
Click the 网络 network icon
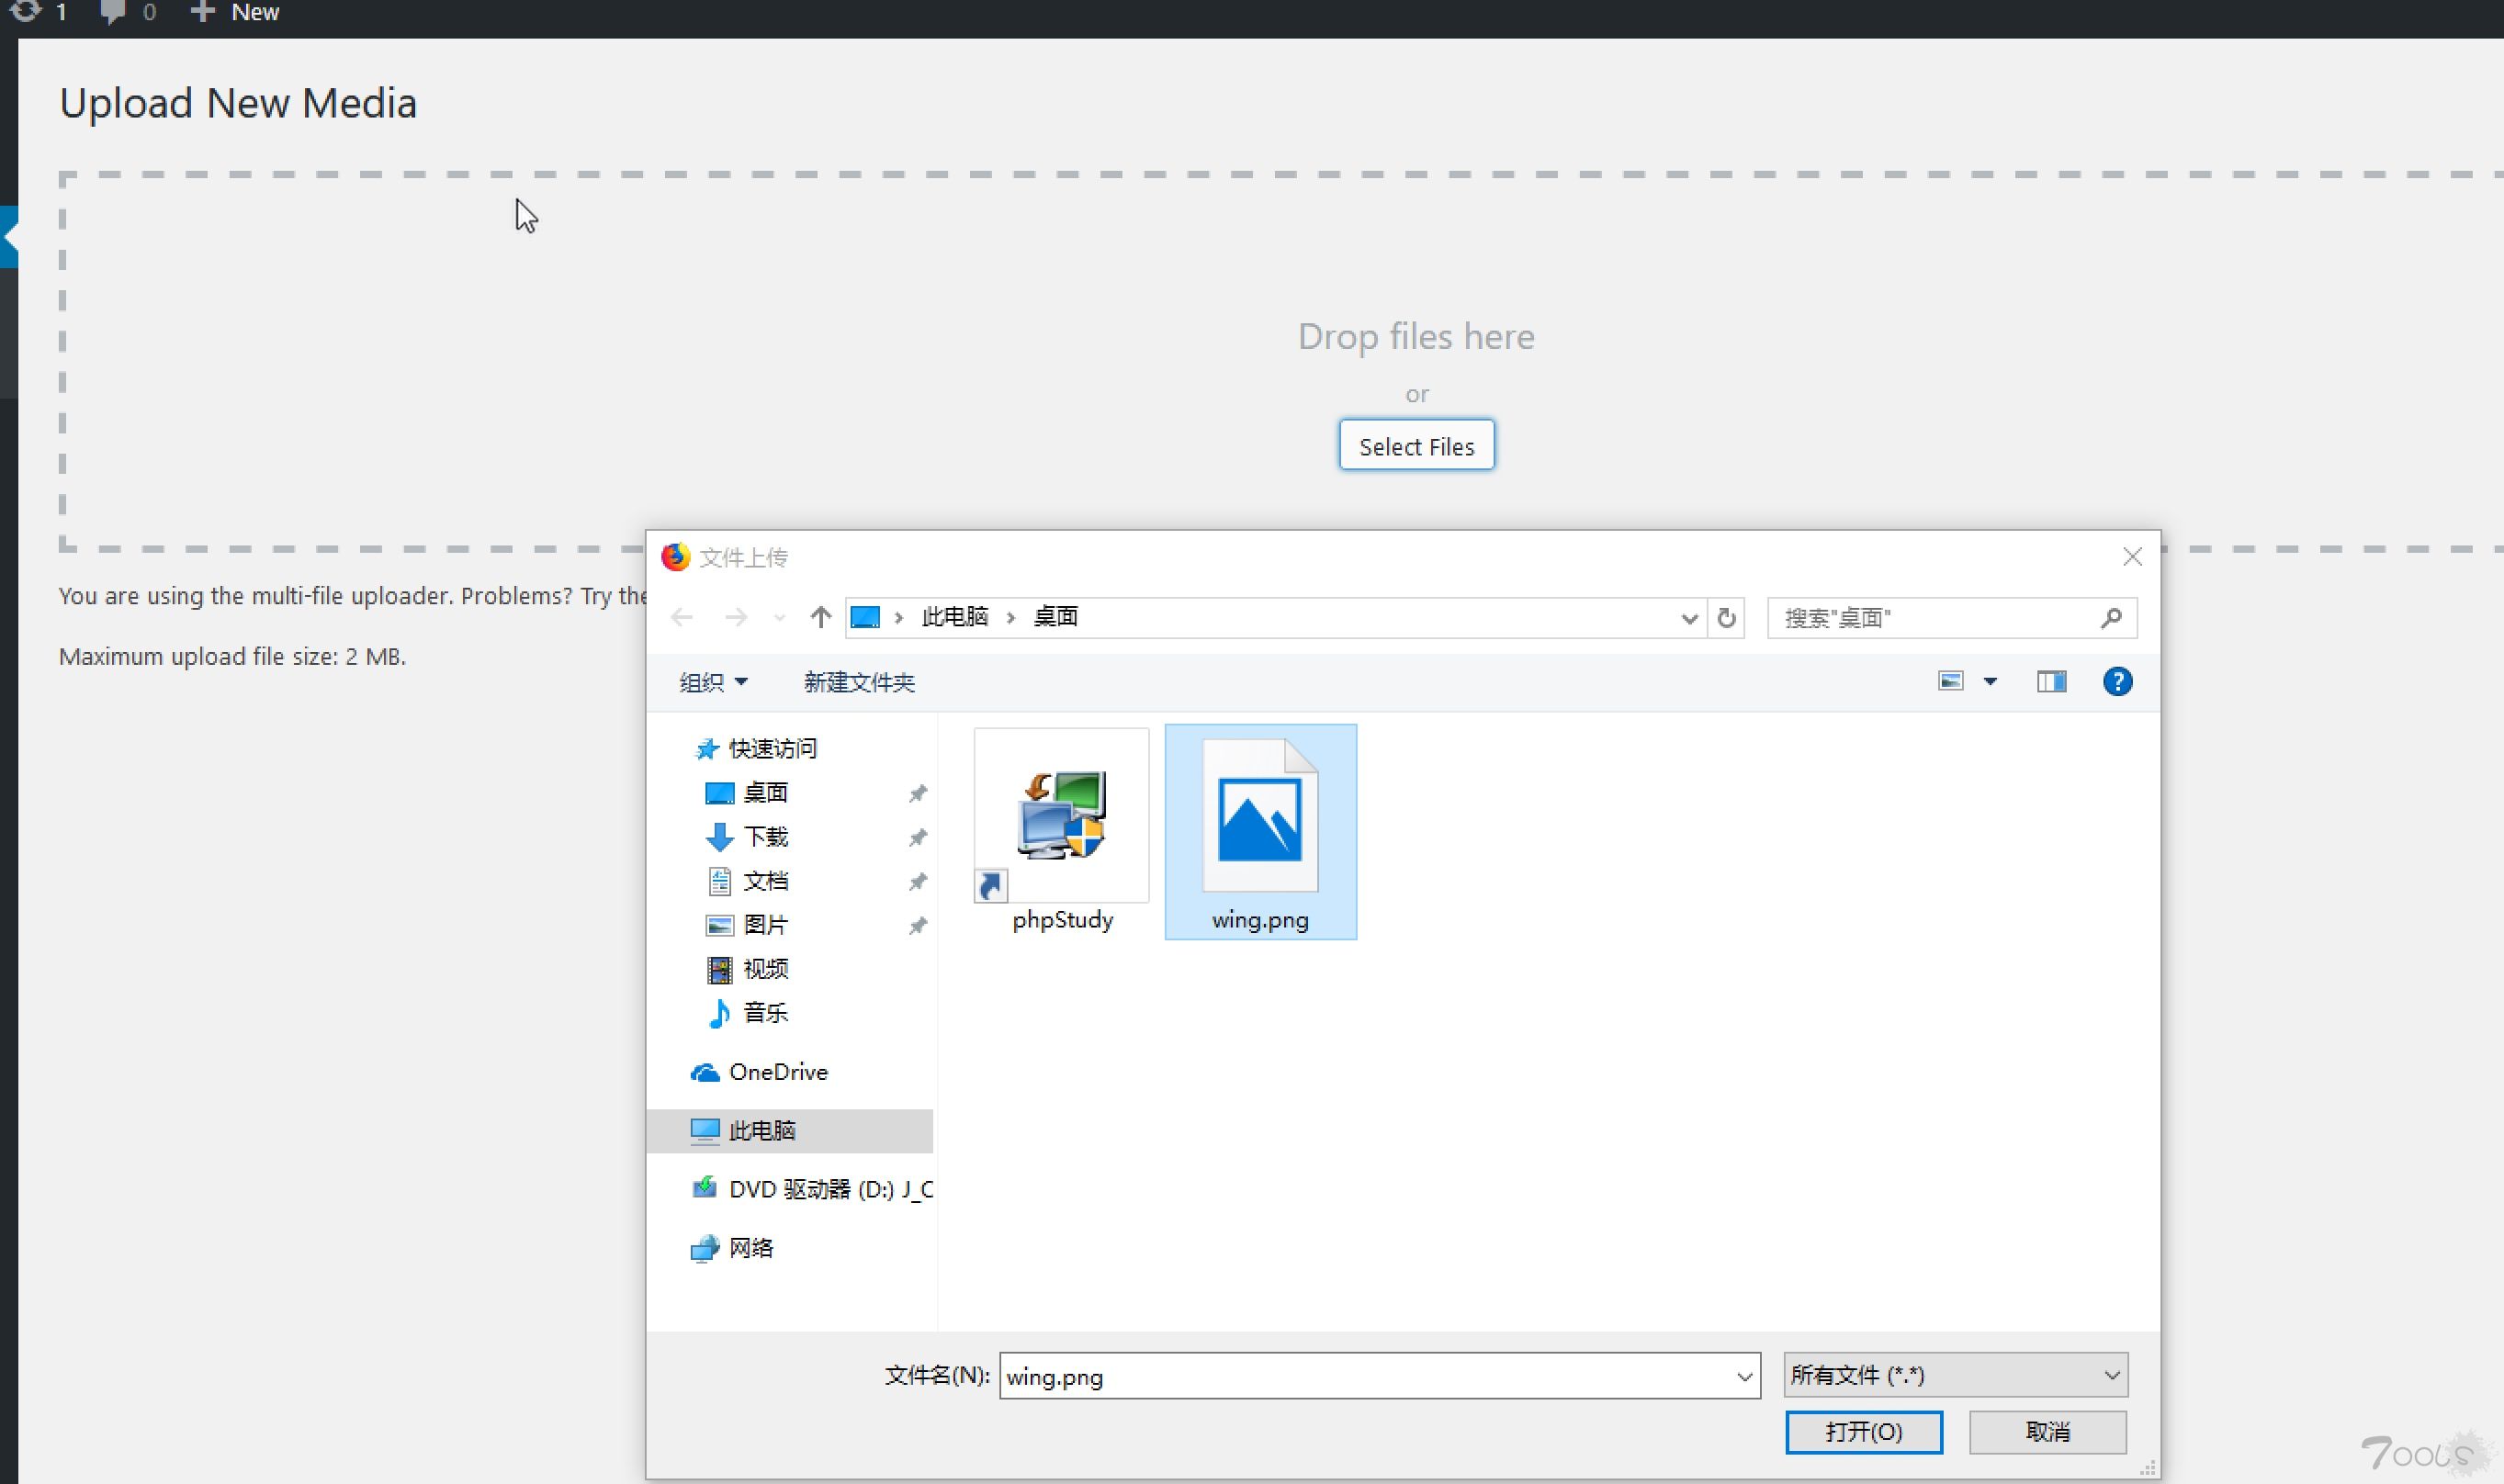[705, 1248]
